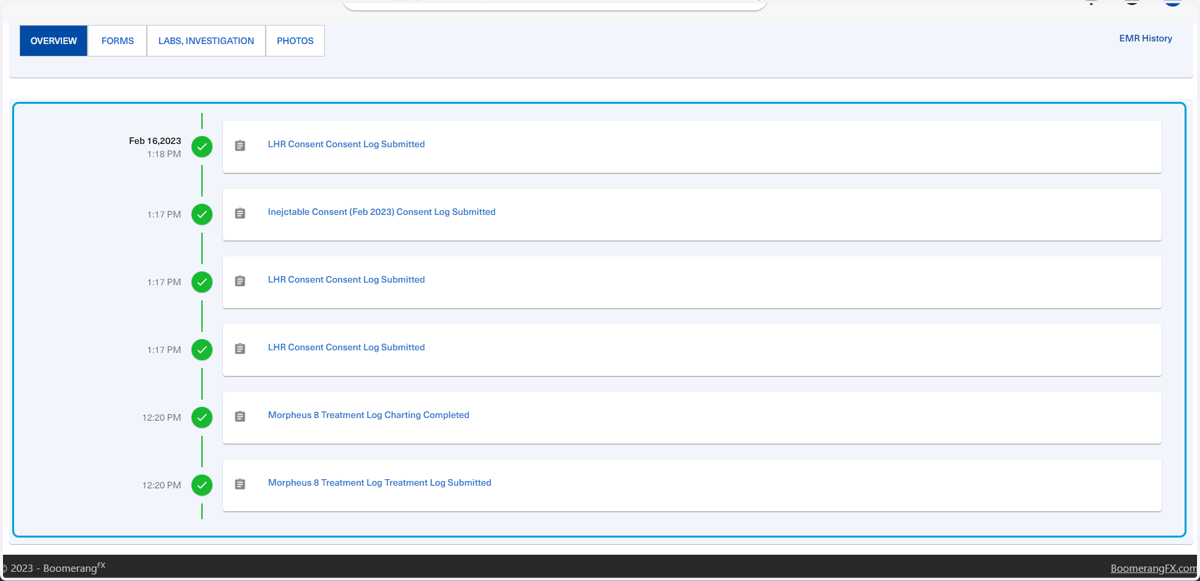
Task: Open Morpheus 8 Treatment Log Charting Completed
Action: pyautogui.click(x=368, y=415)
